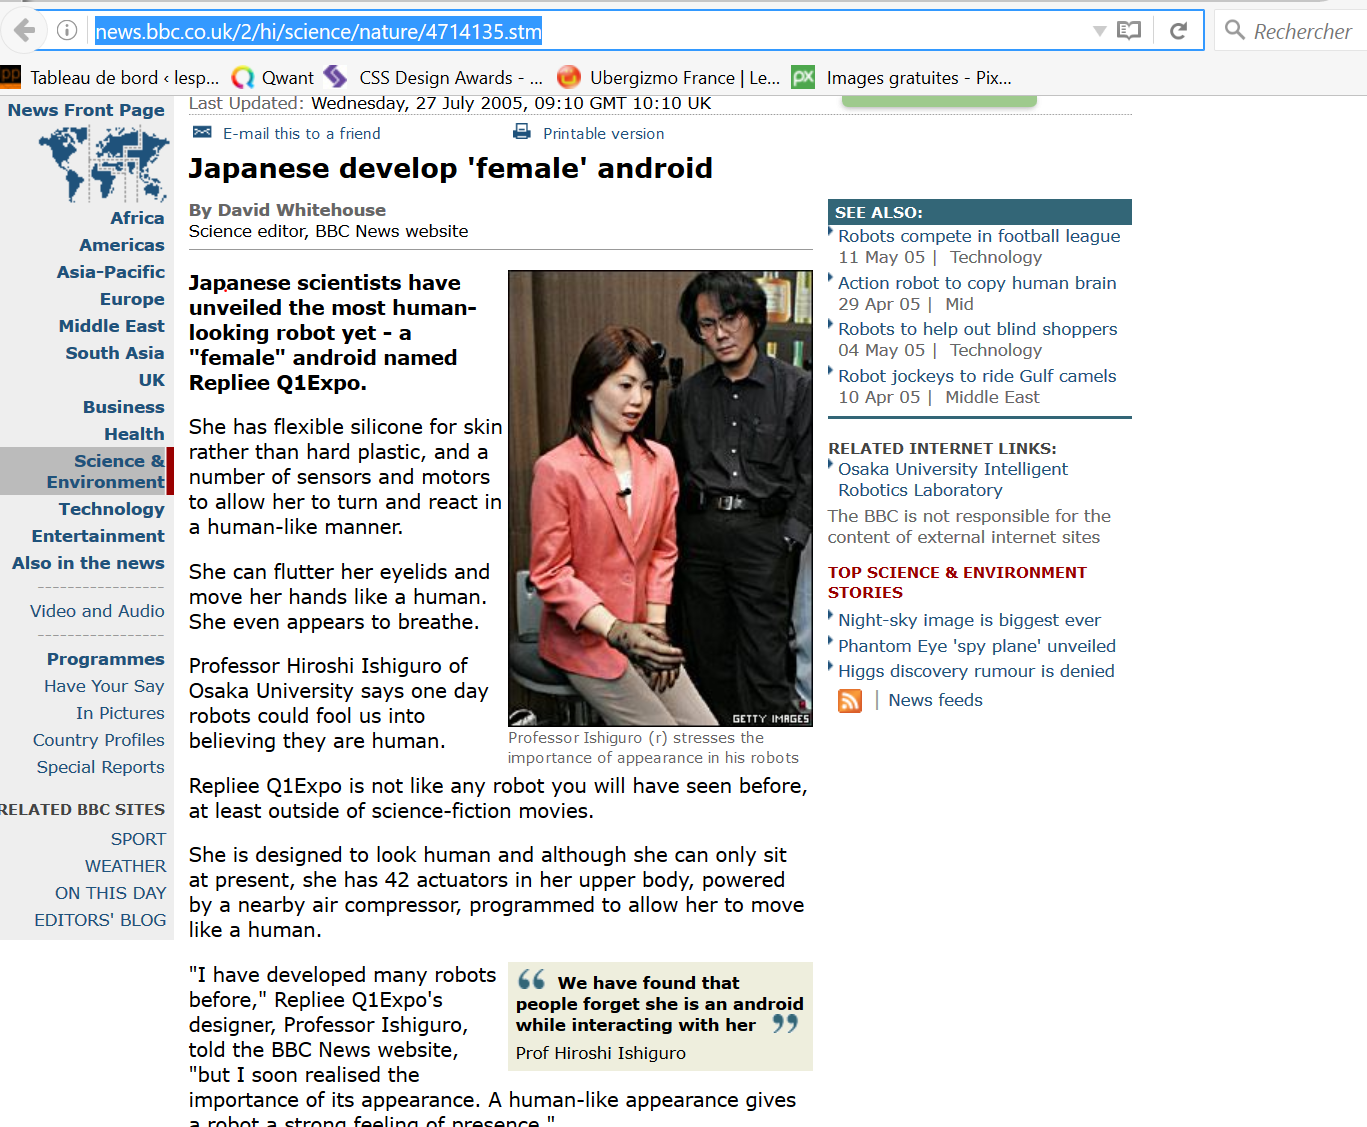
Task: Toggle reader view icon in address bar
Action: tap(1129, 31)
